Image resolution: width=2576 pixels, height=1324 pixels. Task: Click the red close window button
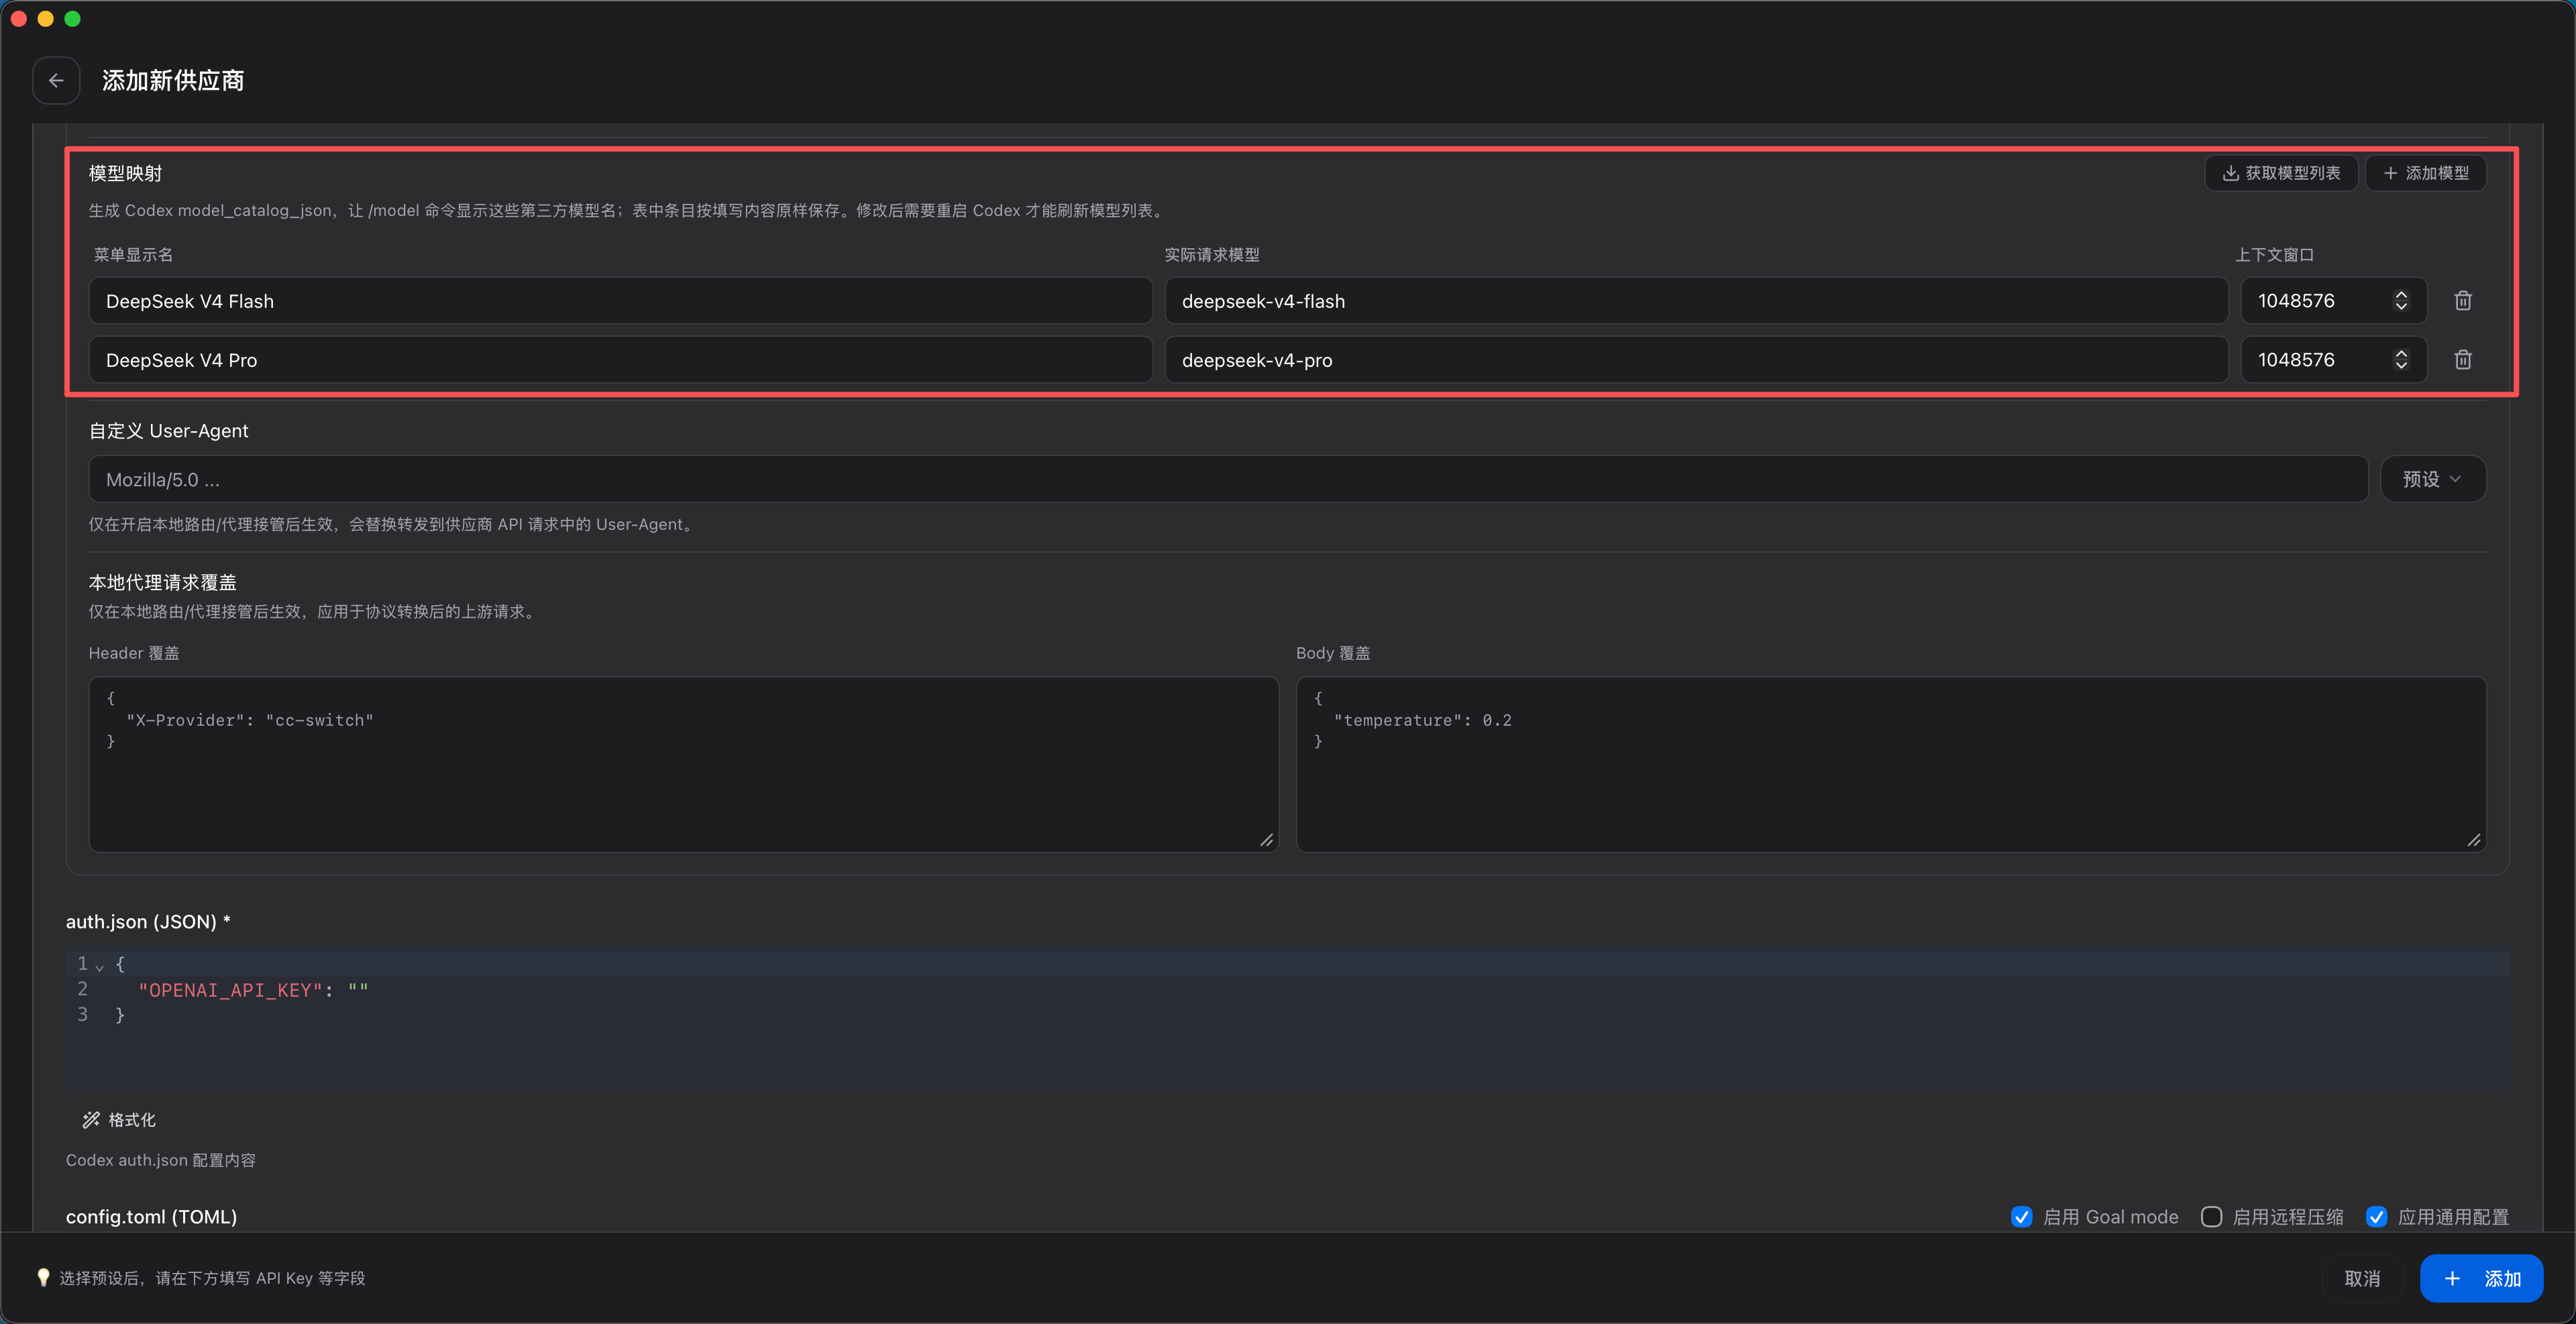[x=19, y=18]
